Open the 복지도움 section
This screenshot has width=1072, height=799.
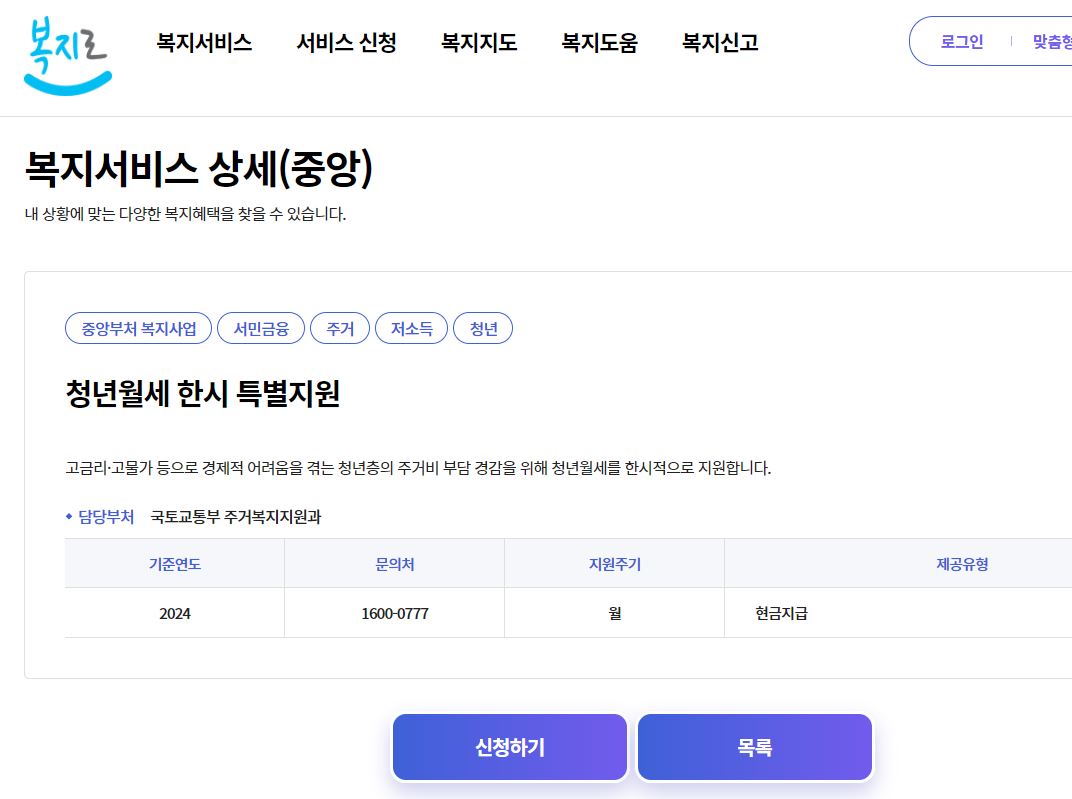(x=598, y=43)
